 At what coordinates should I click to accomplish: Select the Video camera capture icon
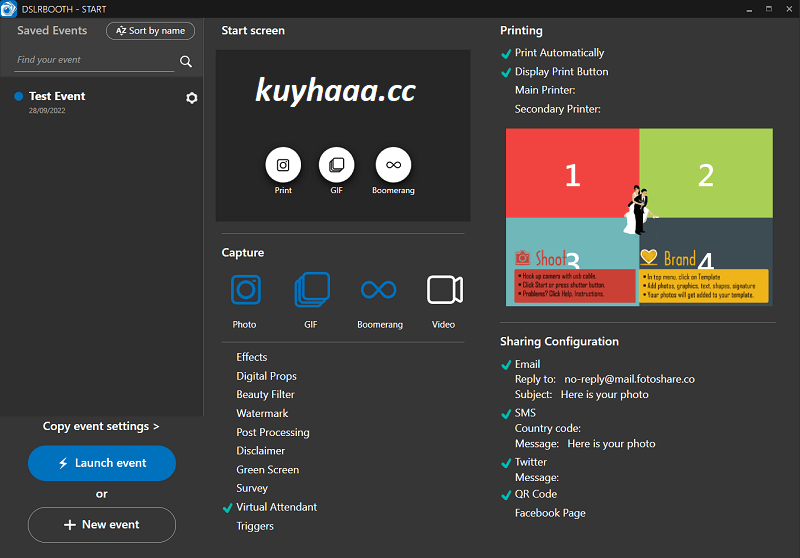click(x=445, y=290)
